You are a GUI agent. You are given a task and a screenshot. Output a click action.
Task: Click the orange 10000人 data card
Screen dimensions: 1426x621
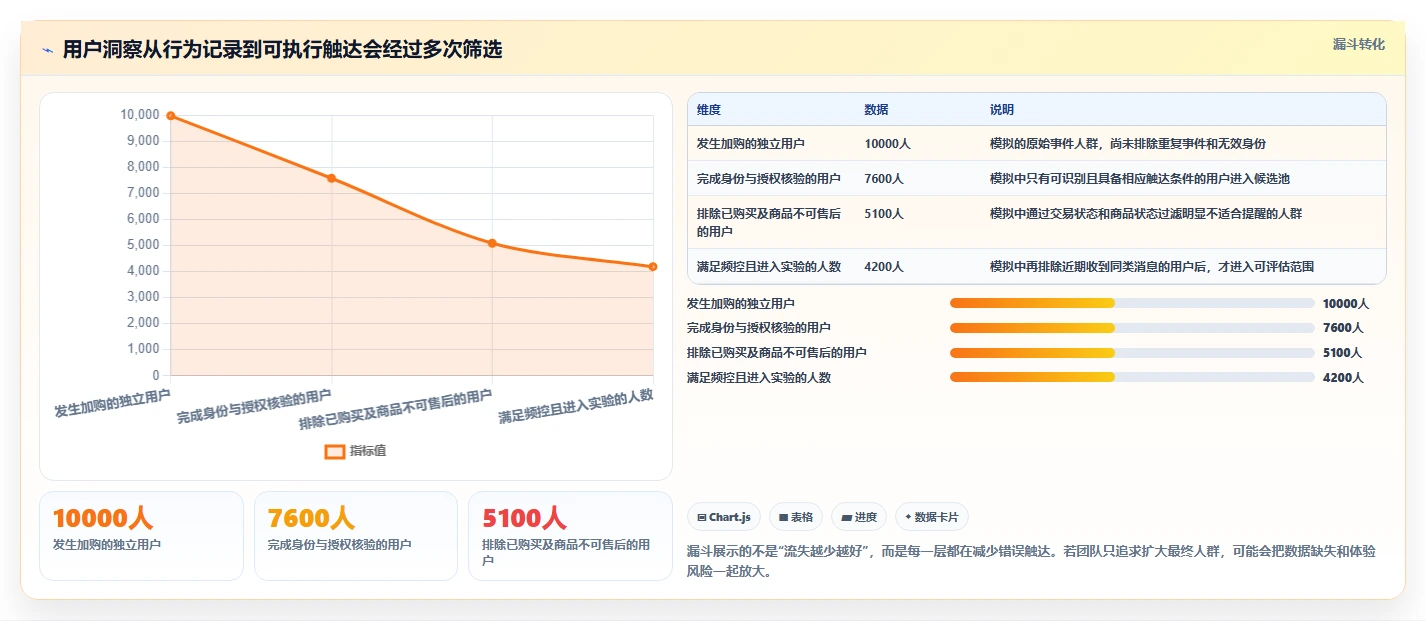tap(141, 535)
